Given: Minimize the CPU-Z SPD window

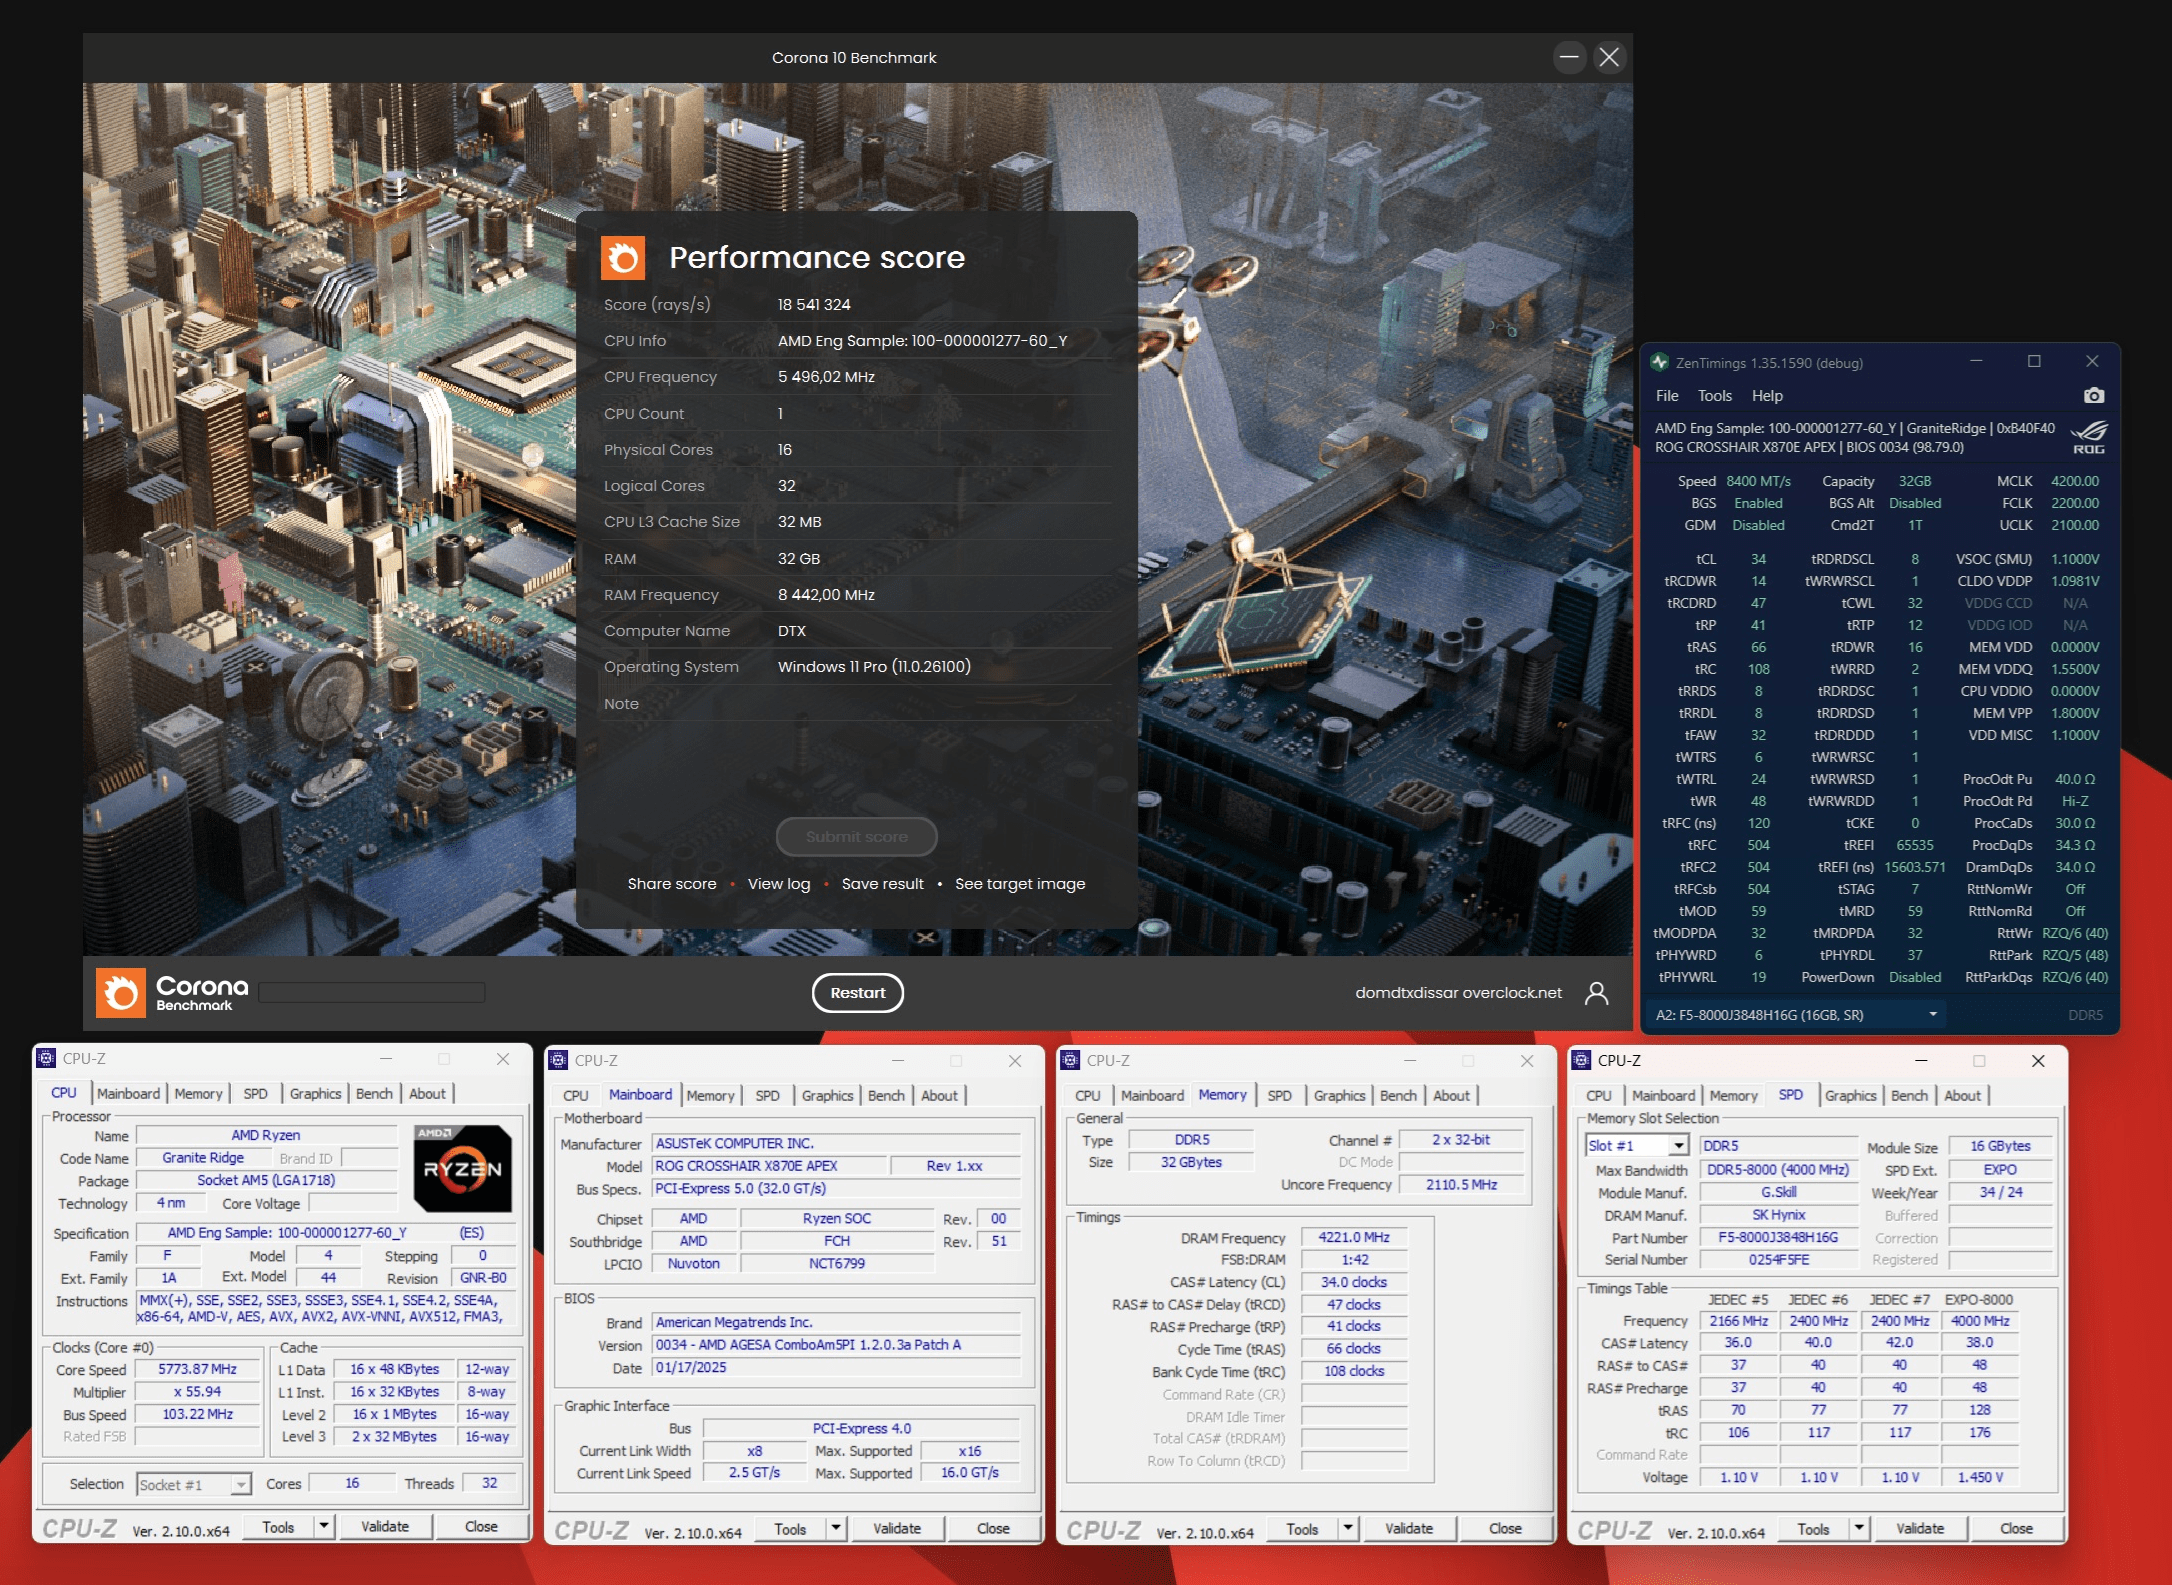Looking at the screenshot, I should [1921, 1060].
